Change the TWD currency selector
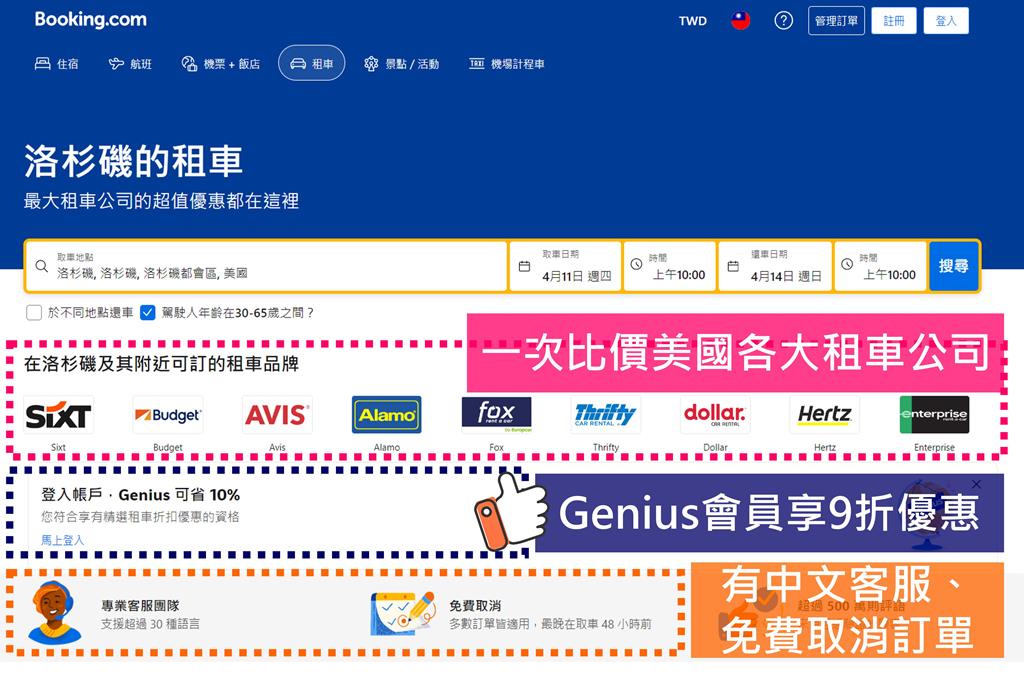The width and height of the screenshot is (1024, 687). point(692,21)
